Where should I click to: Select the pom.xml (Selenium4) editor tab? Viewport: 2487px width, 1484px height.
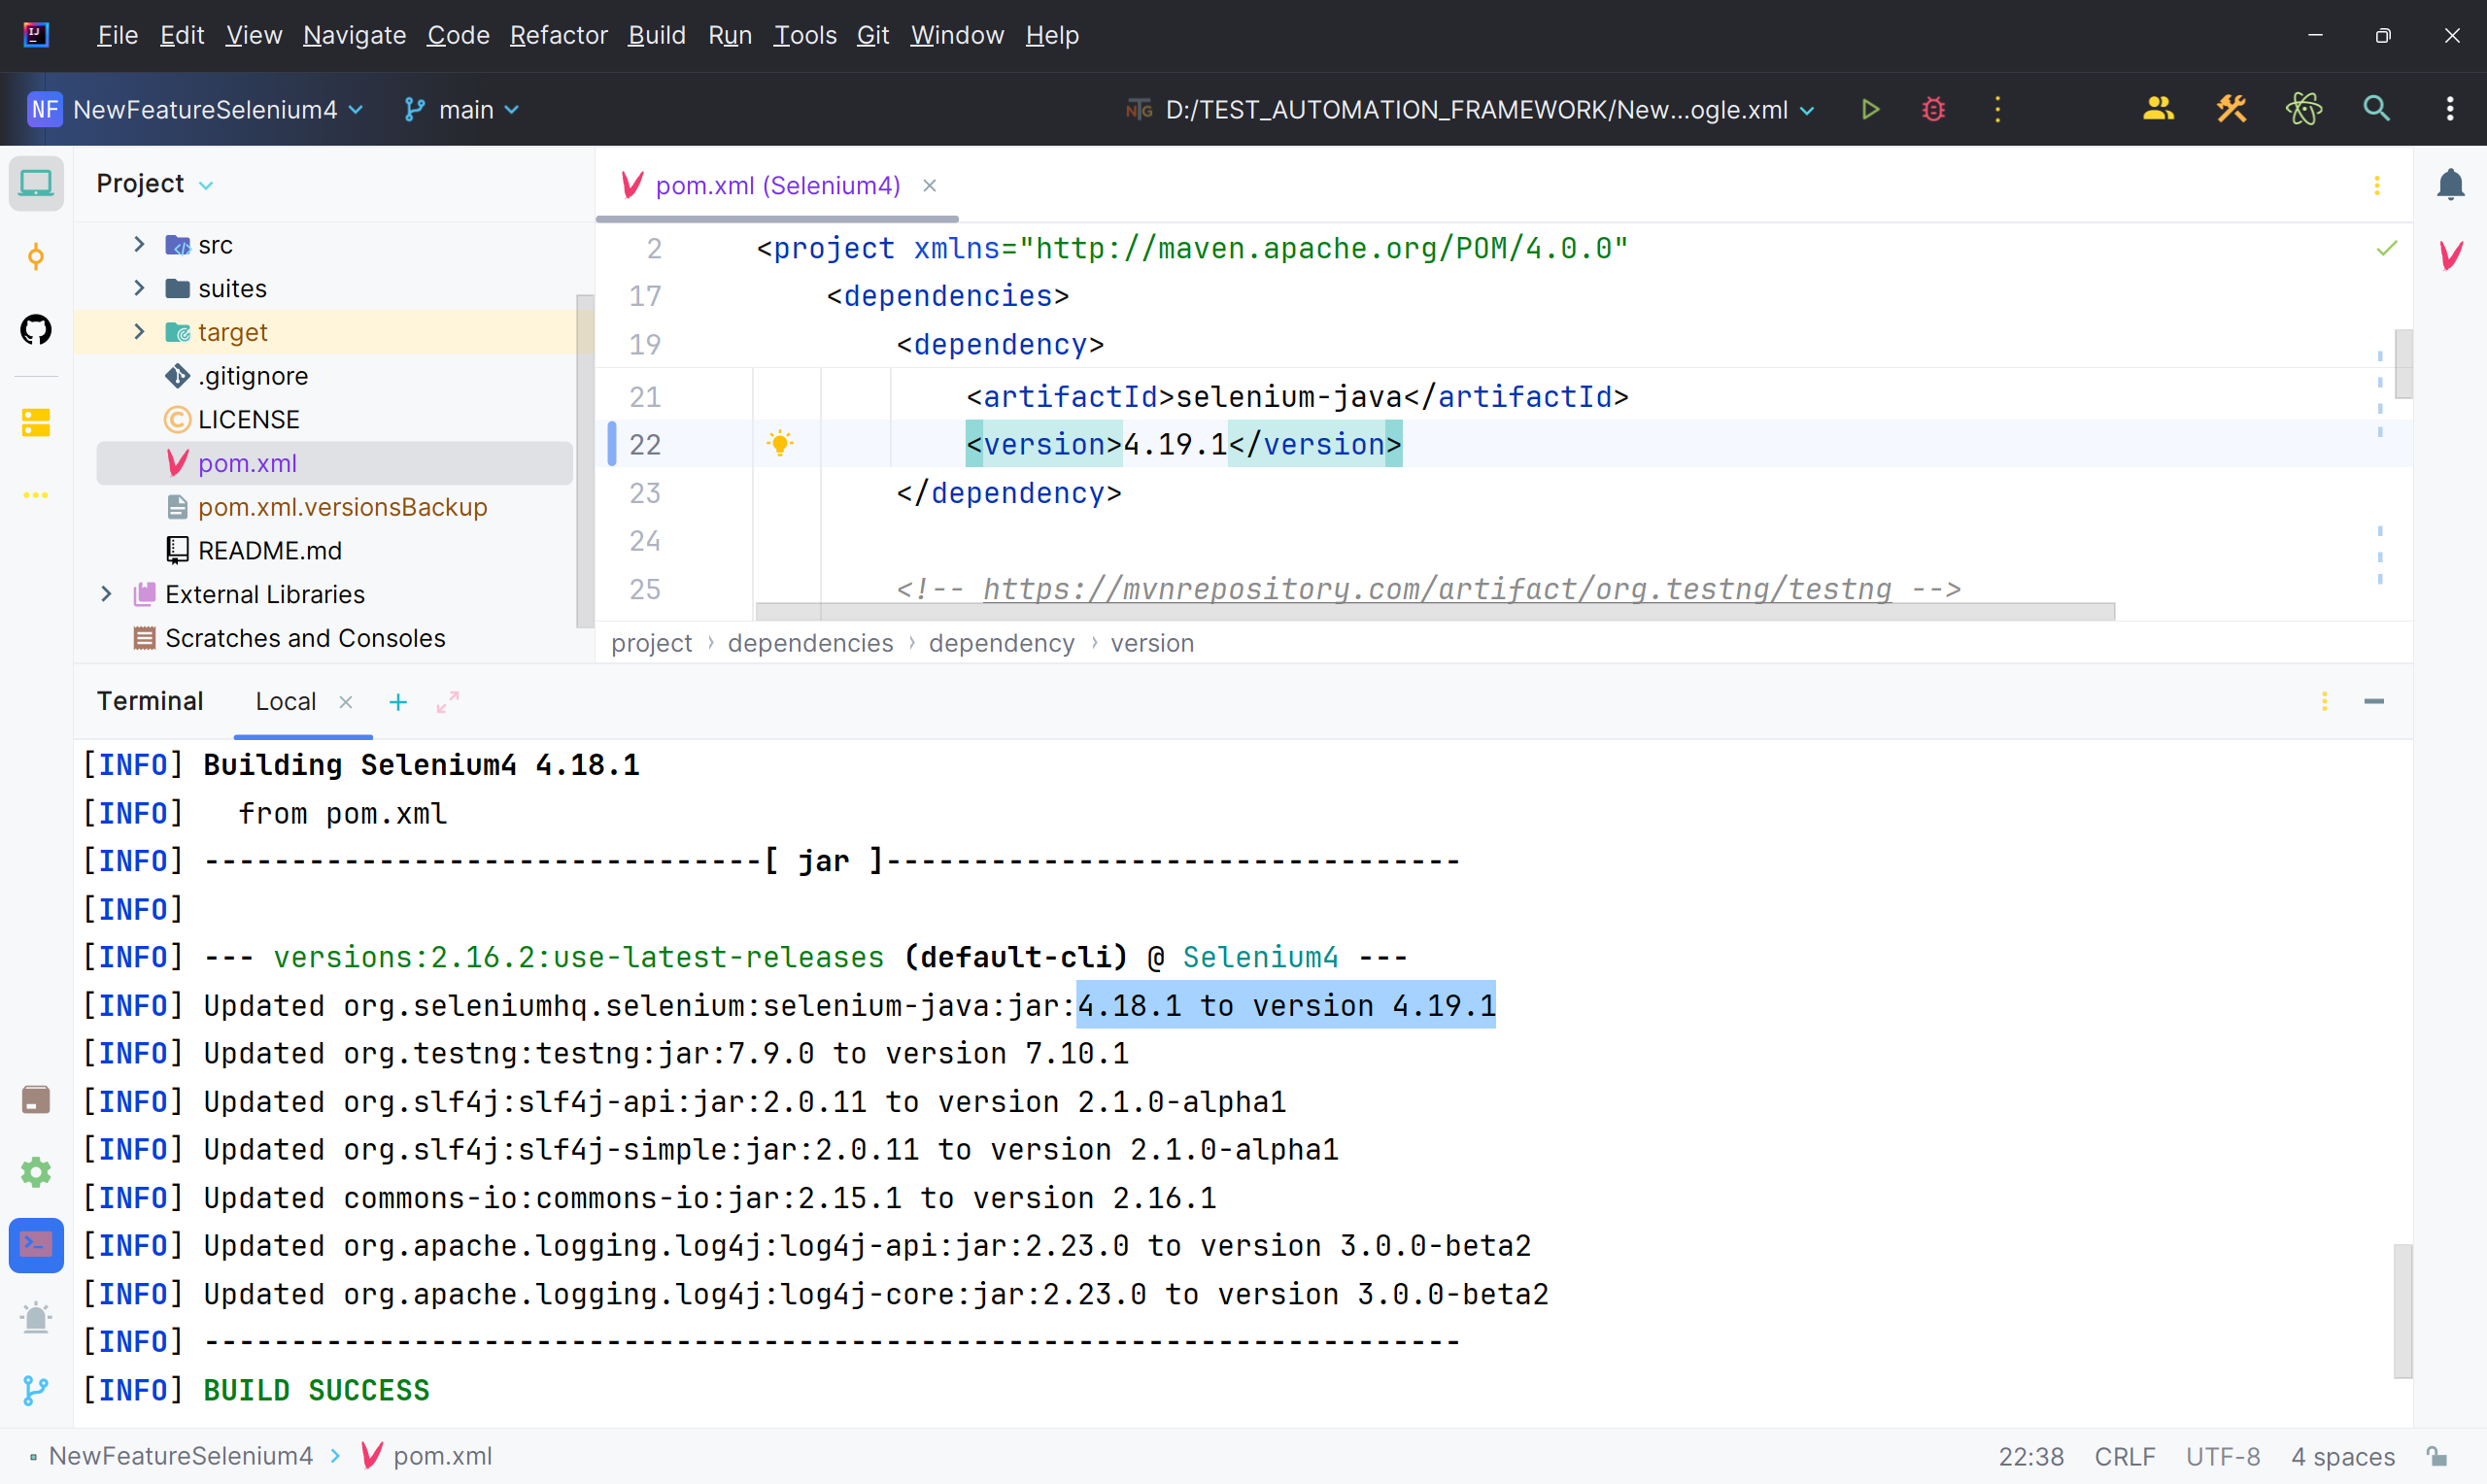pos(778,185)
